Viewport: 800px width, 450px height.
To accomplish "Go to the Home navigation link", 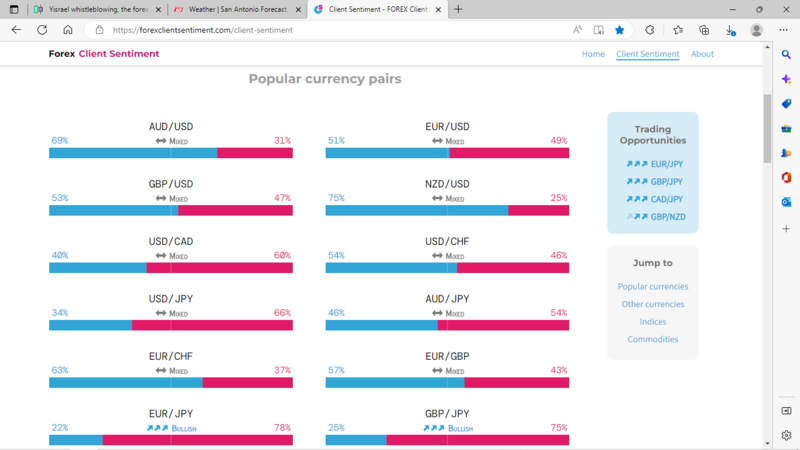I will pyautogui.click(x=593, y=54).
